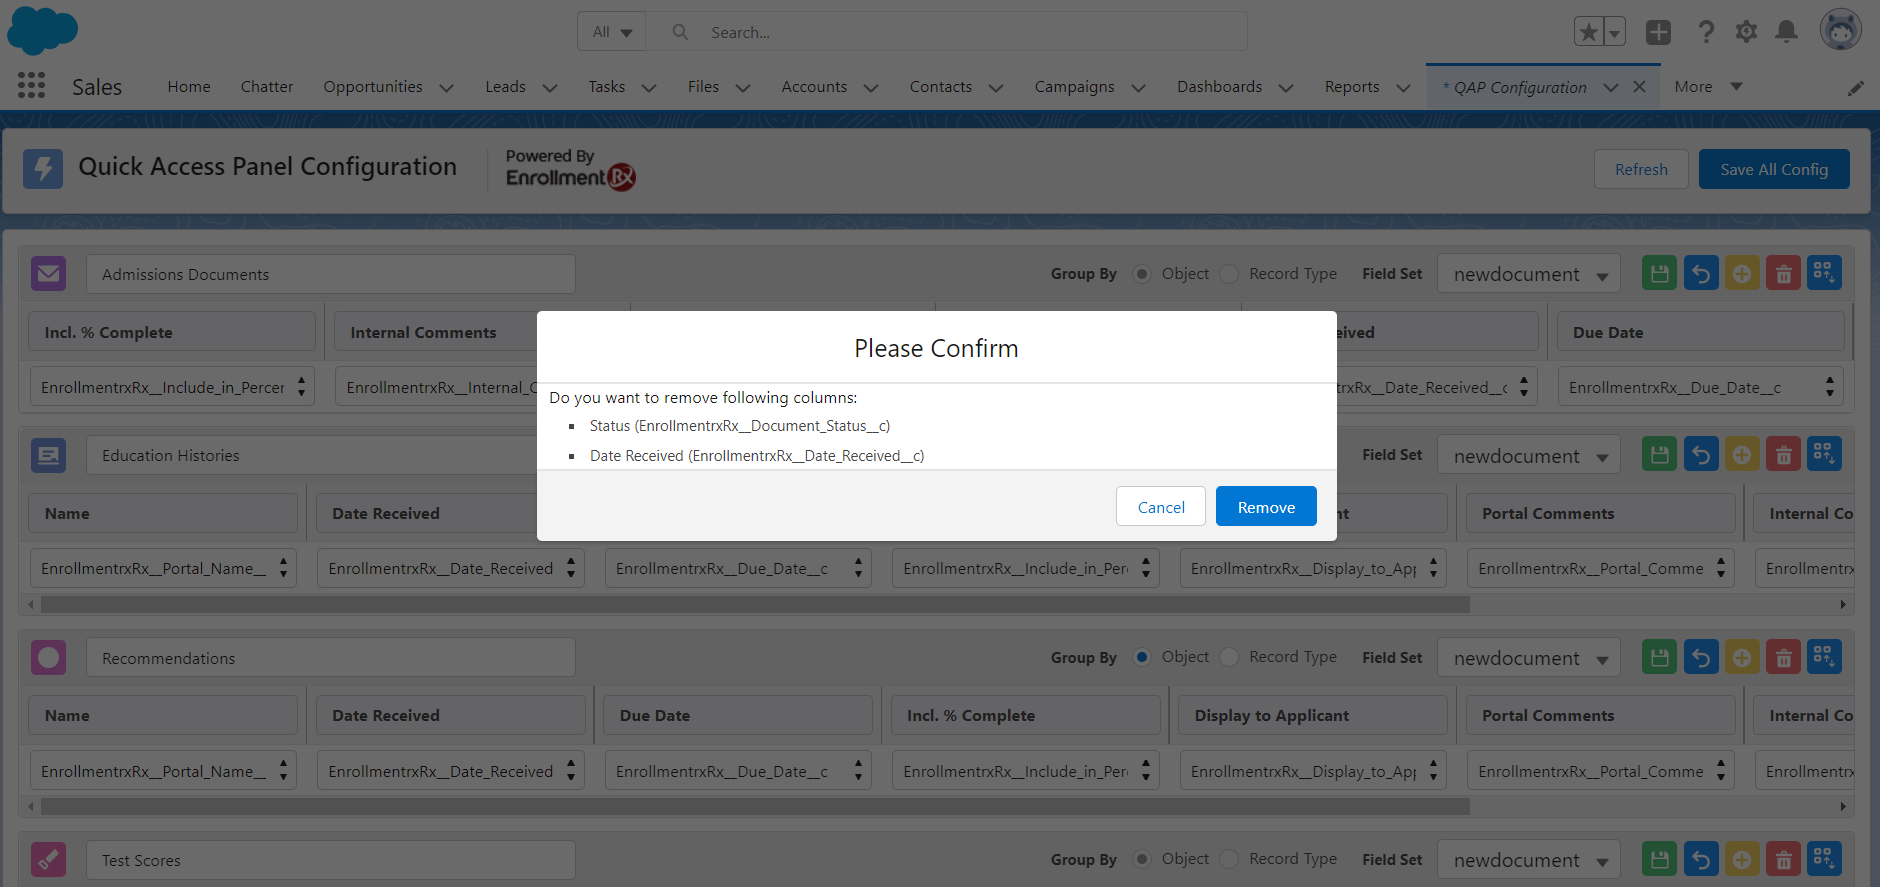1880x887 pixels.
Task: Click the blue undo icon in Recommendations row
Action: point(1701,657)
